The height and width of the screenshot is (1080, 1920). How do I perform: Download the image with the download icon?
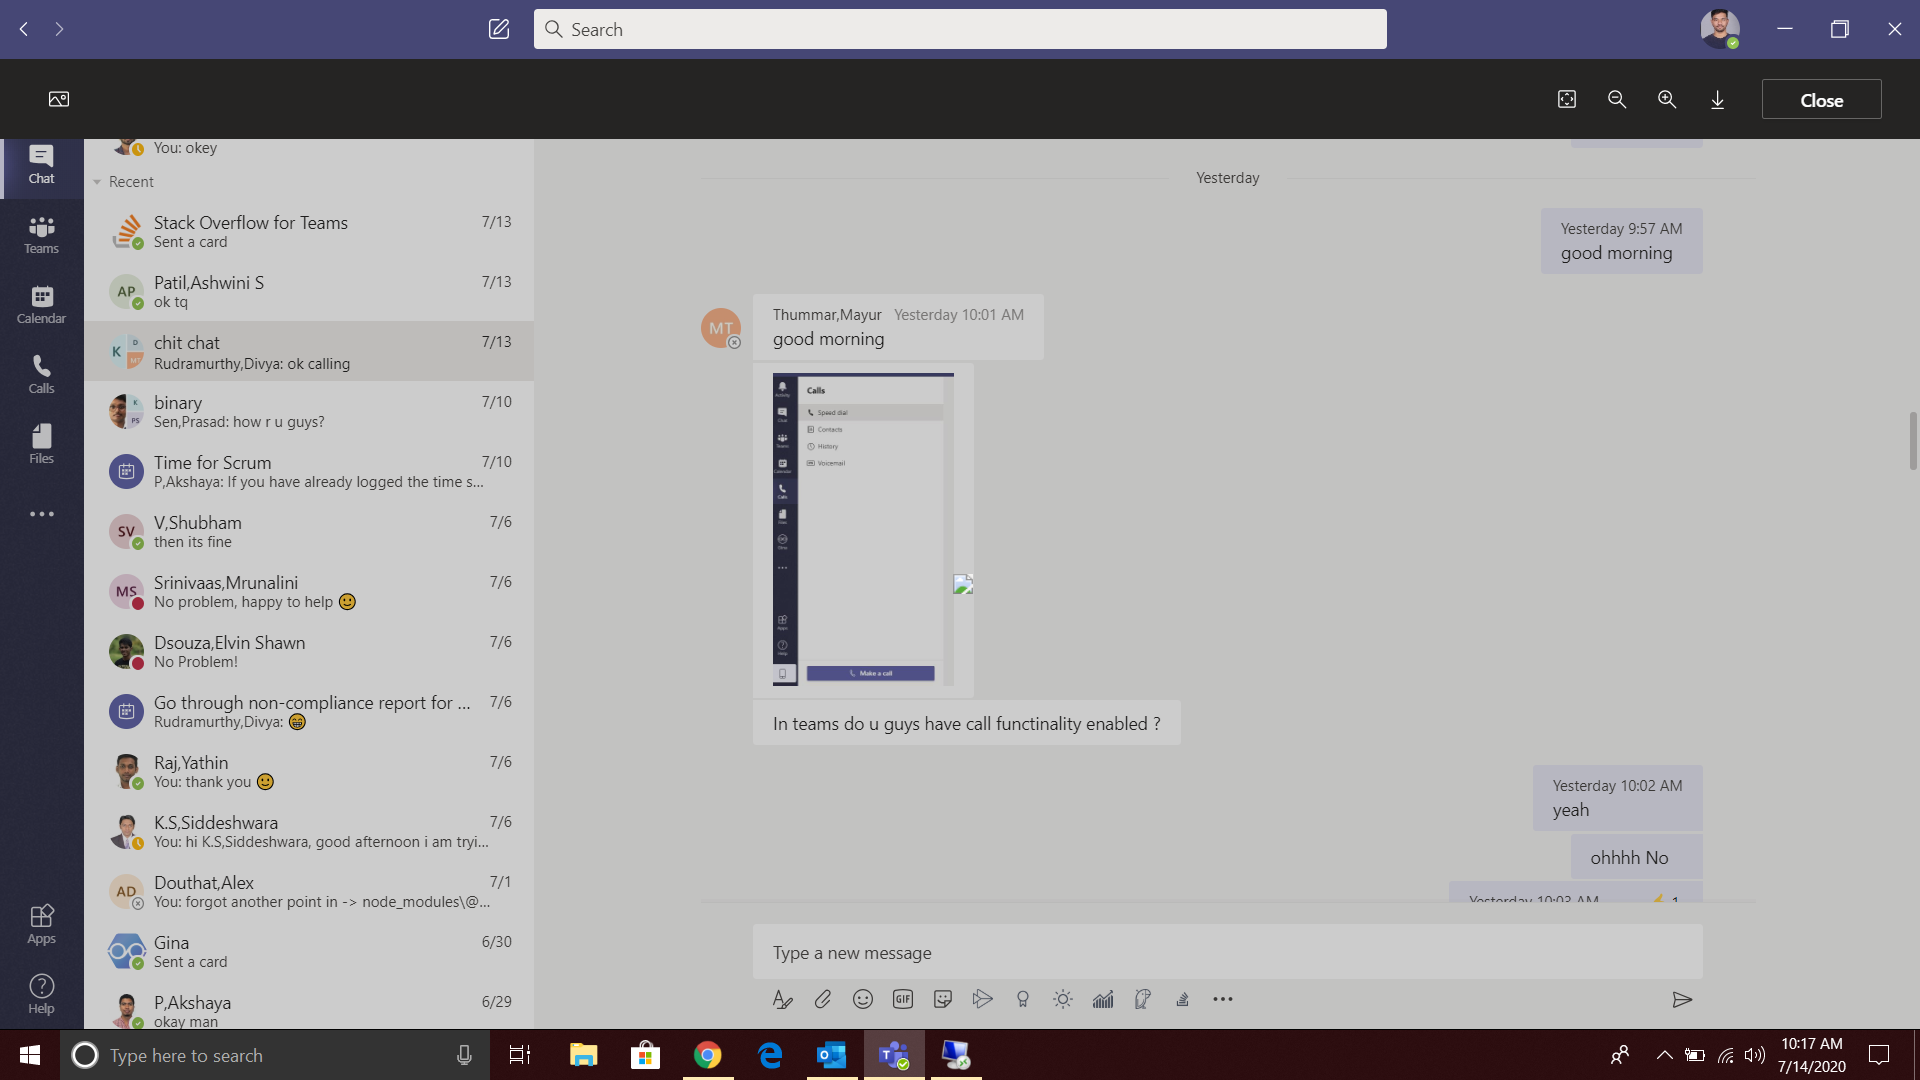pos(1718,99)
